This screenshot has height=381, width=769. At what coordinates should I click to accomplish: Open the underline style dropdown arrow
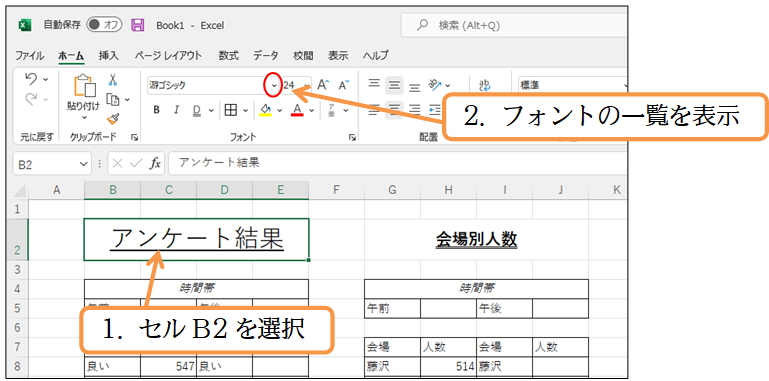[211, 110]
